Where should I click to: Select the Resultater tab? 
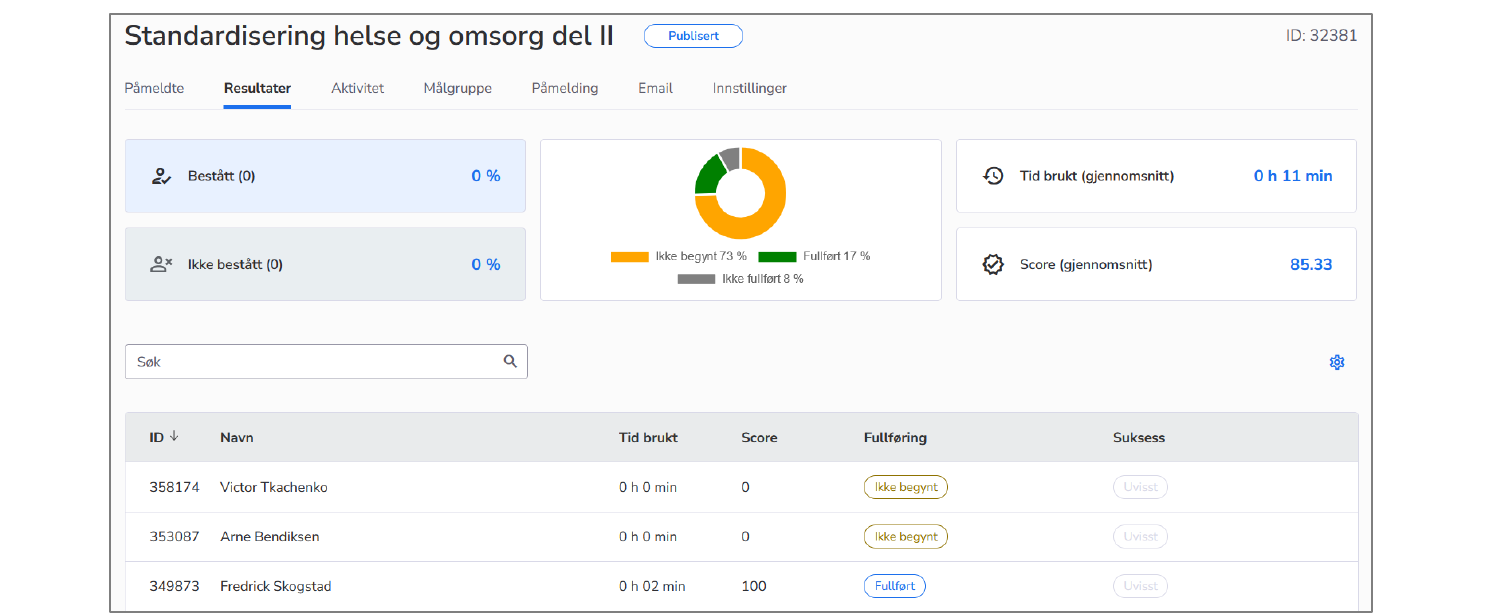click(x=257, y=88)
